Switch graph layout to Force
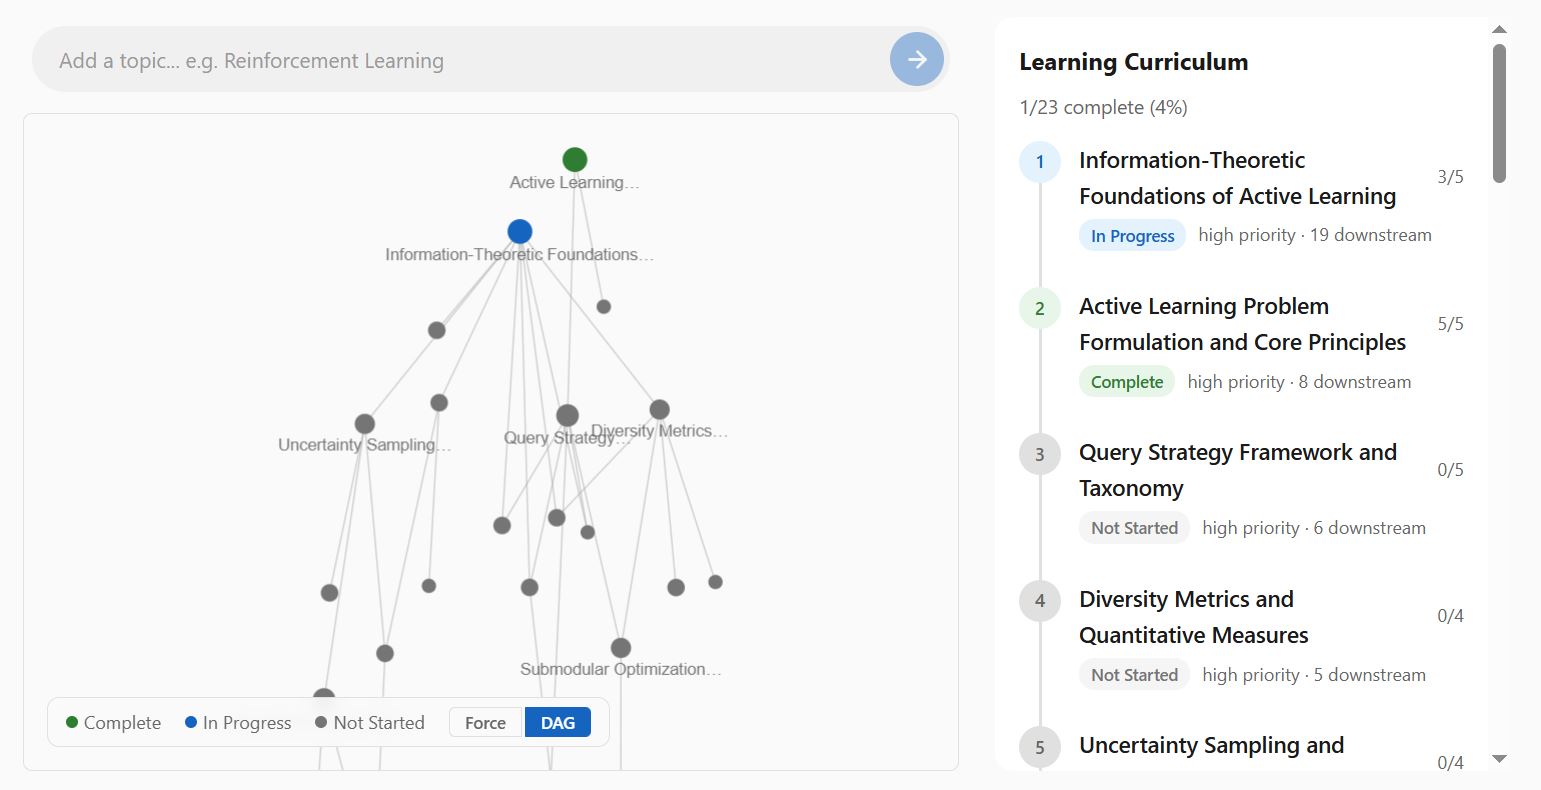 coord(485,723)
